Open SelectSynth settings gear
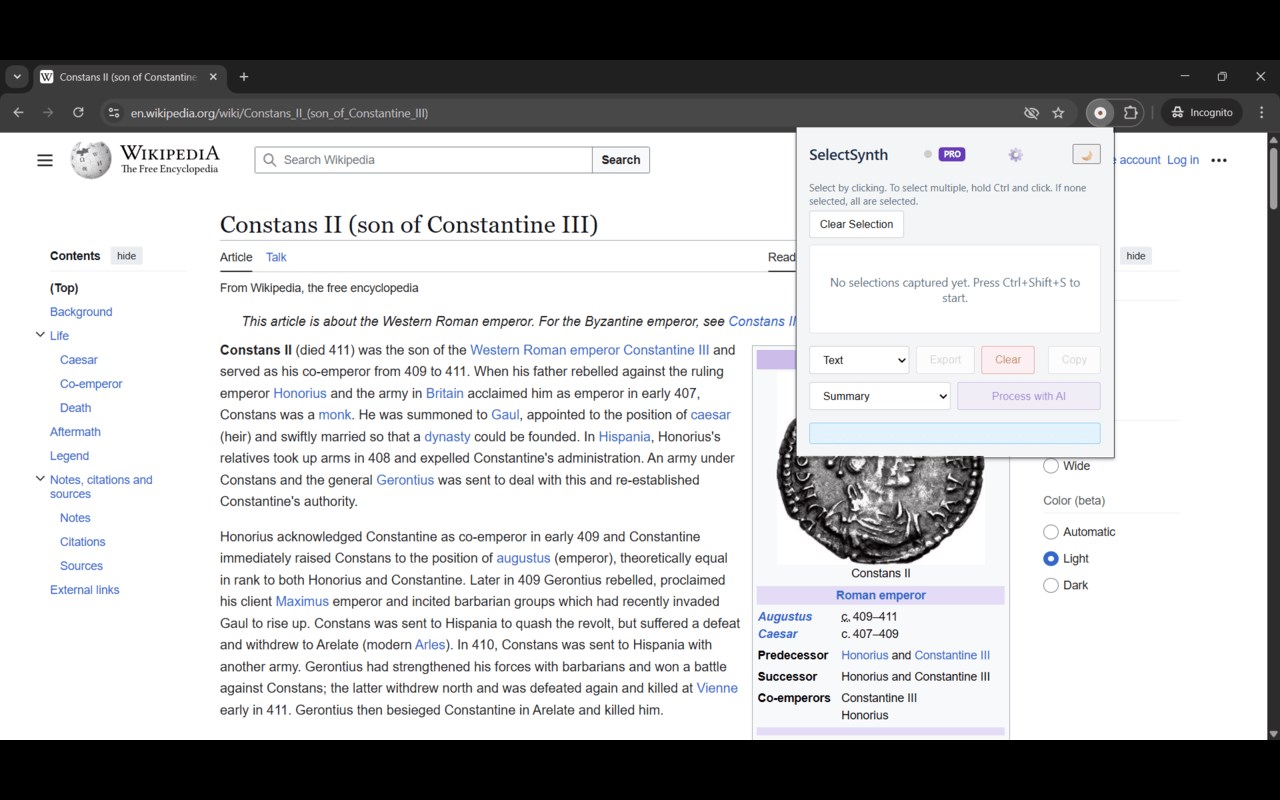This screenshot has width=1280, height=800. tap(1015, 155)
